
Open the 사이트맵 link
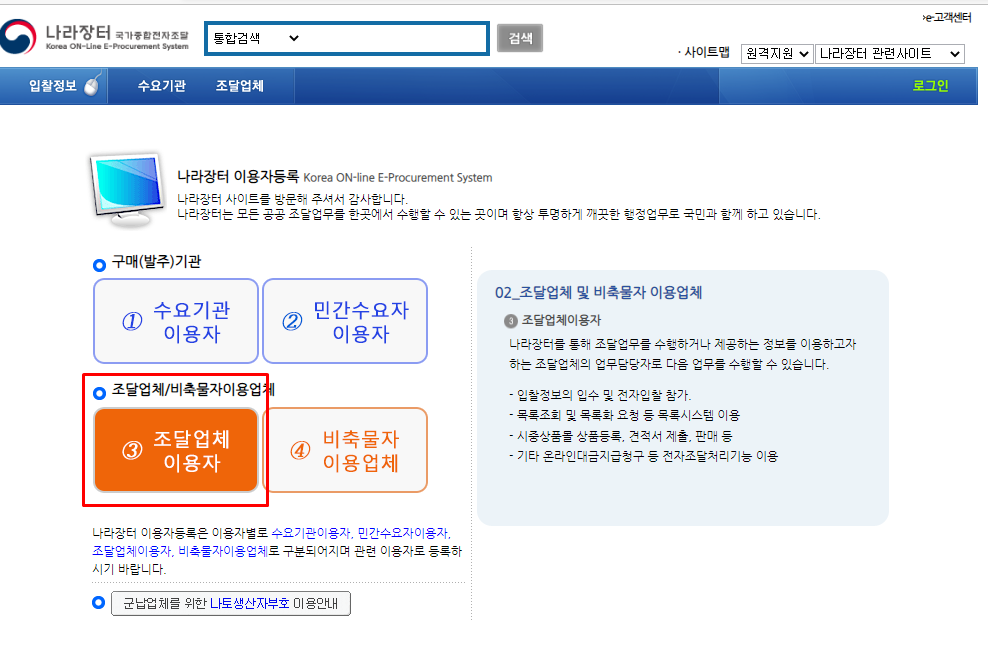(706, 53)
